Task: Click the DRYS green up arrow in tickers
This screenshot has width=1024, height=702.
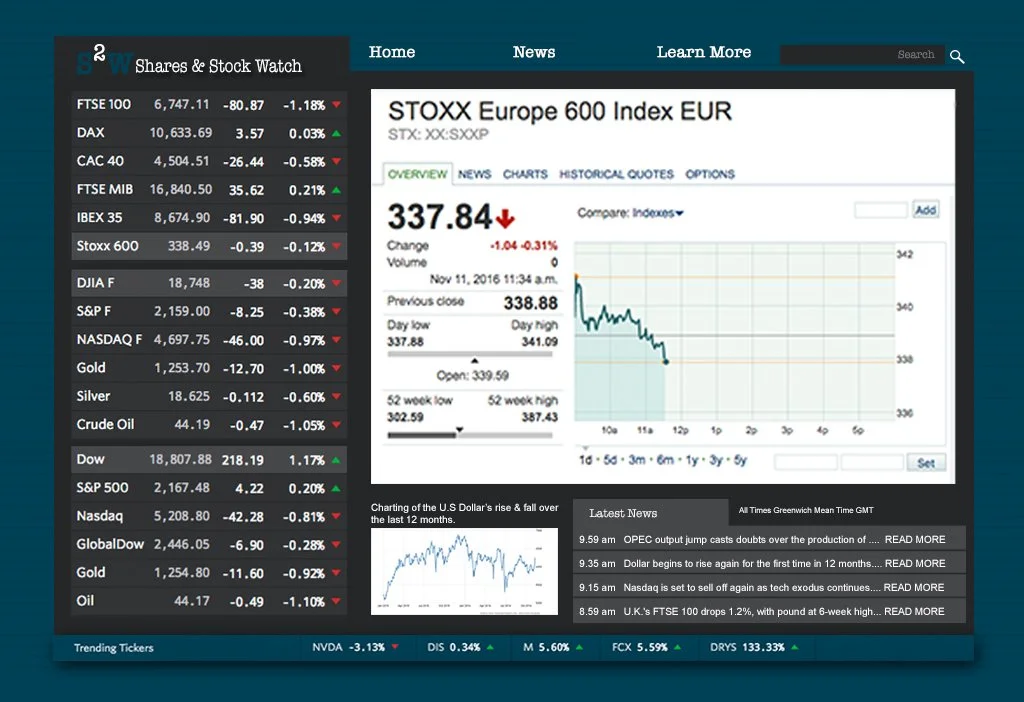Action: click(x=795, y=647)
